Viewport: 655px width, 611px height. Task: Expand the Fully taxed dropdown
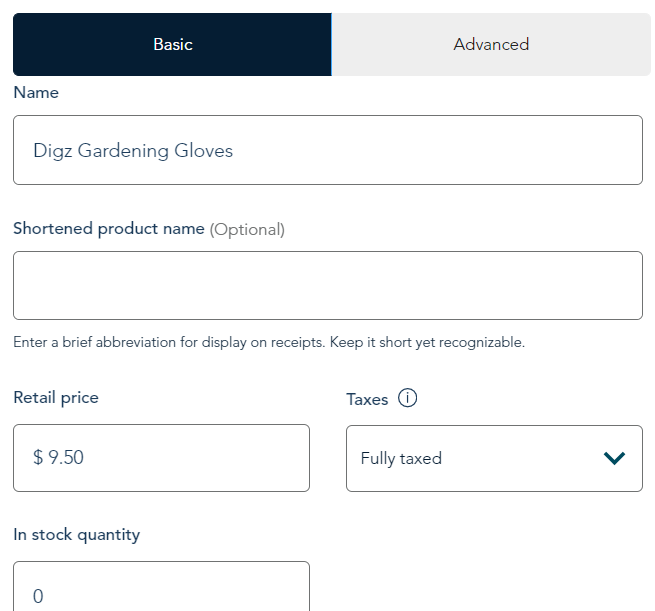click(494, 458)
